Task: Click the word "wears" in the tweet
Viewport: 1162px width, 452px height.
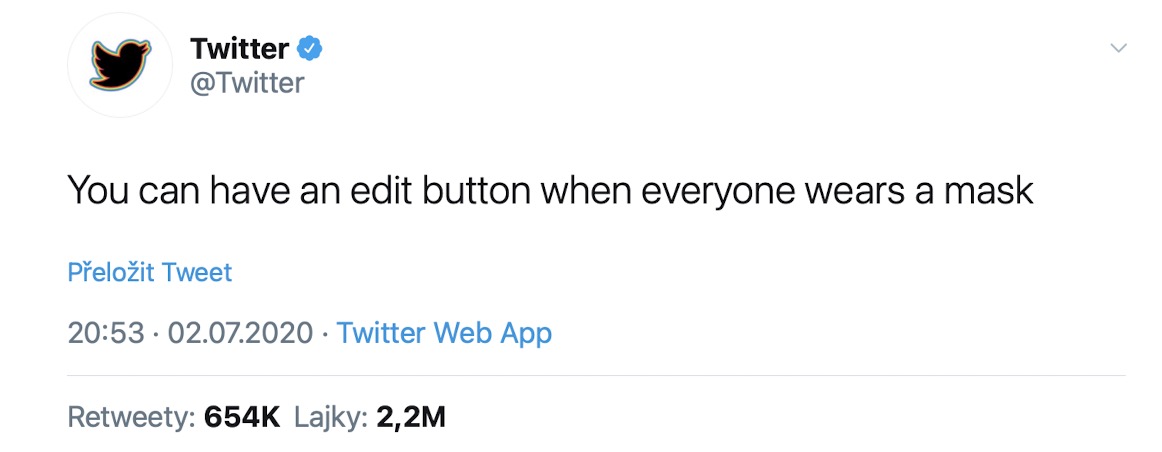Action: tap(858, 190)
